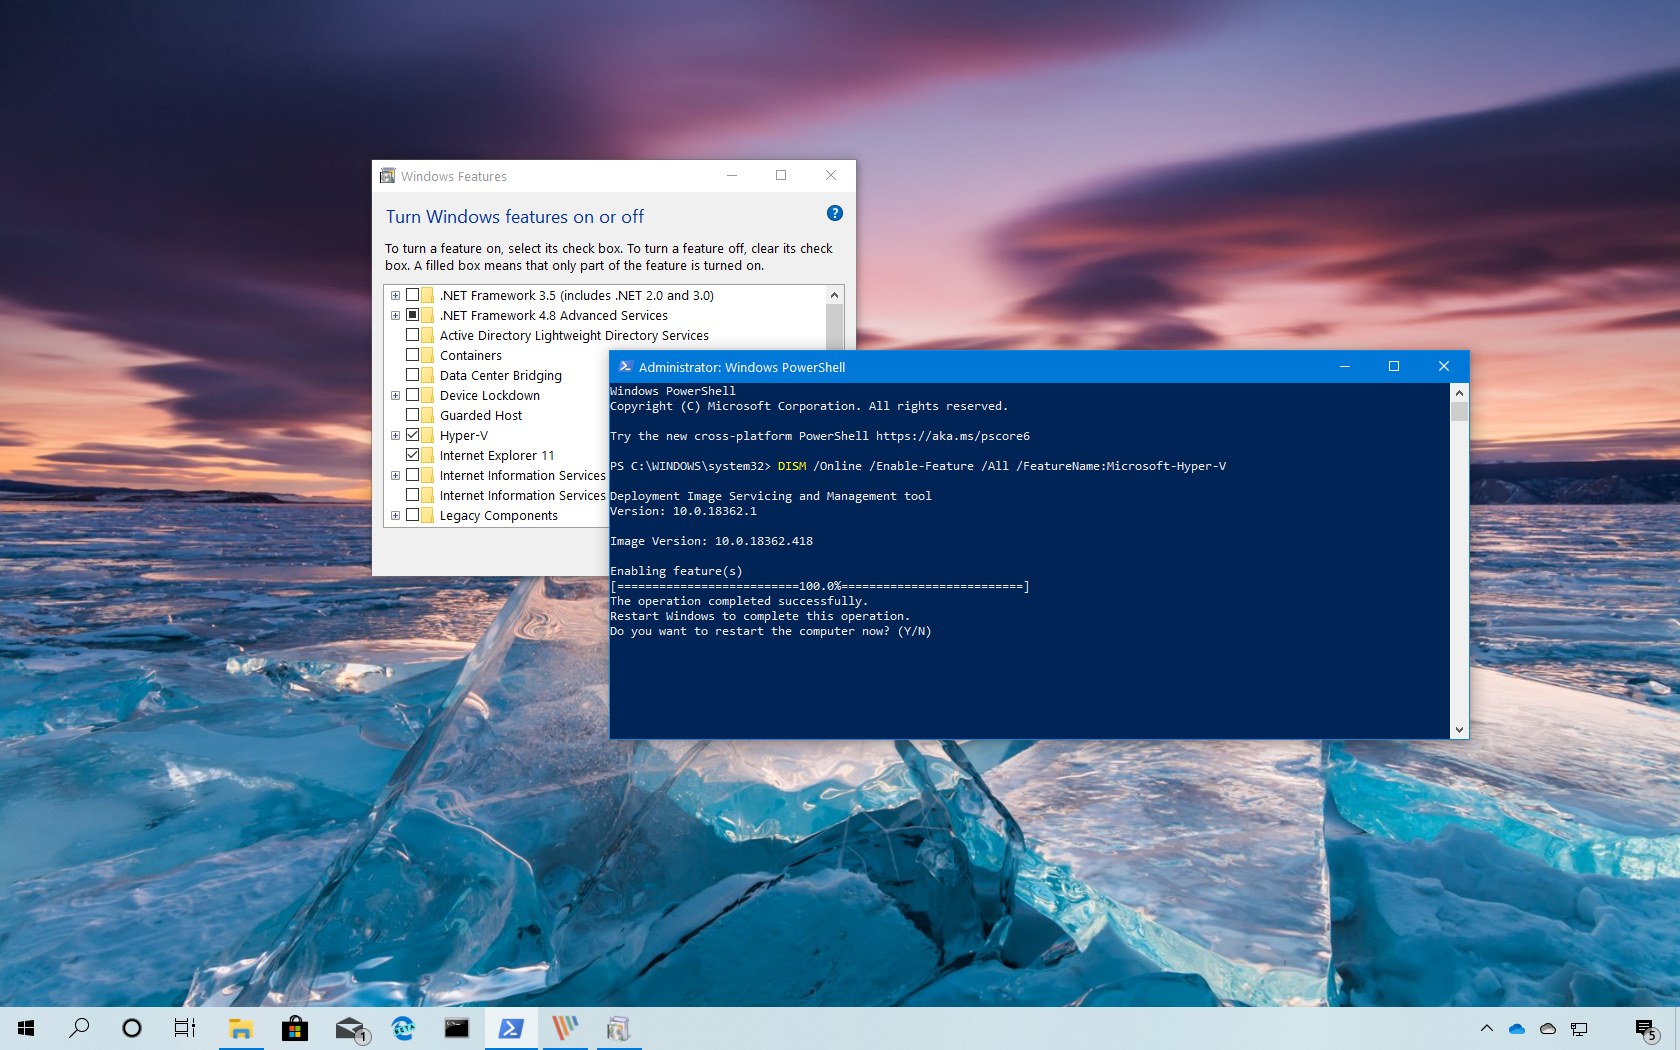Disable Internet Explorer 11 feature
Screen dimensions: 1680x1050
pyautogui.click(x=415, y=455)
